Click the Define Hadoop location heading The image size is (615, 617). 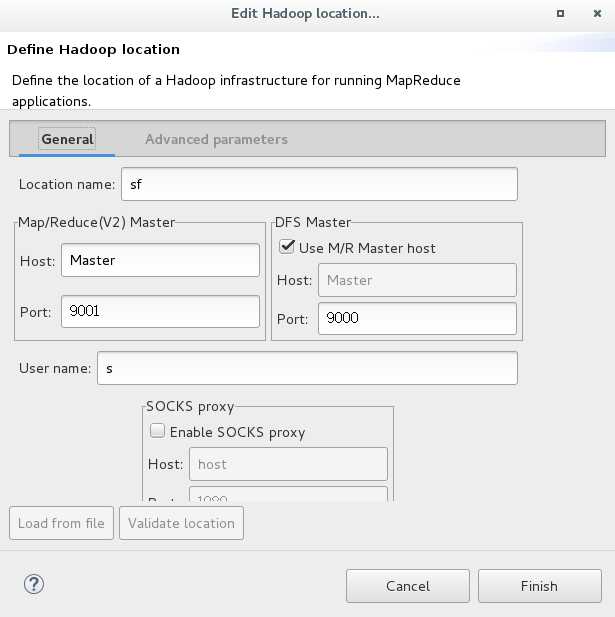point(93,50)
